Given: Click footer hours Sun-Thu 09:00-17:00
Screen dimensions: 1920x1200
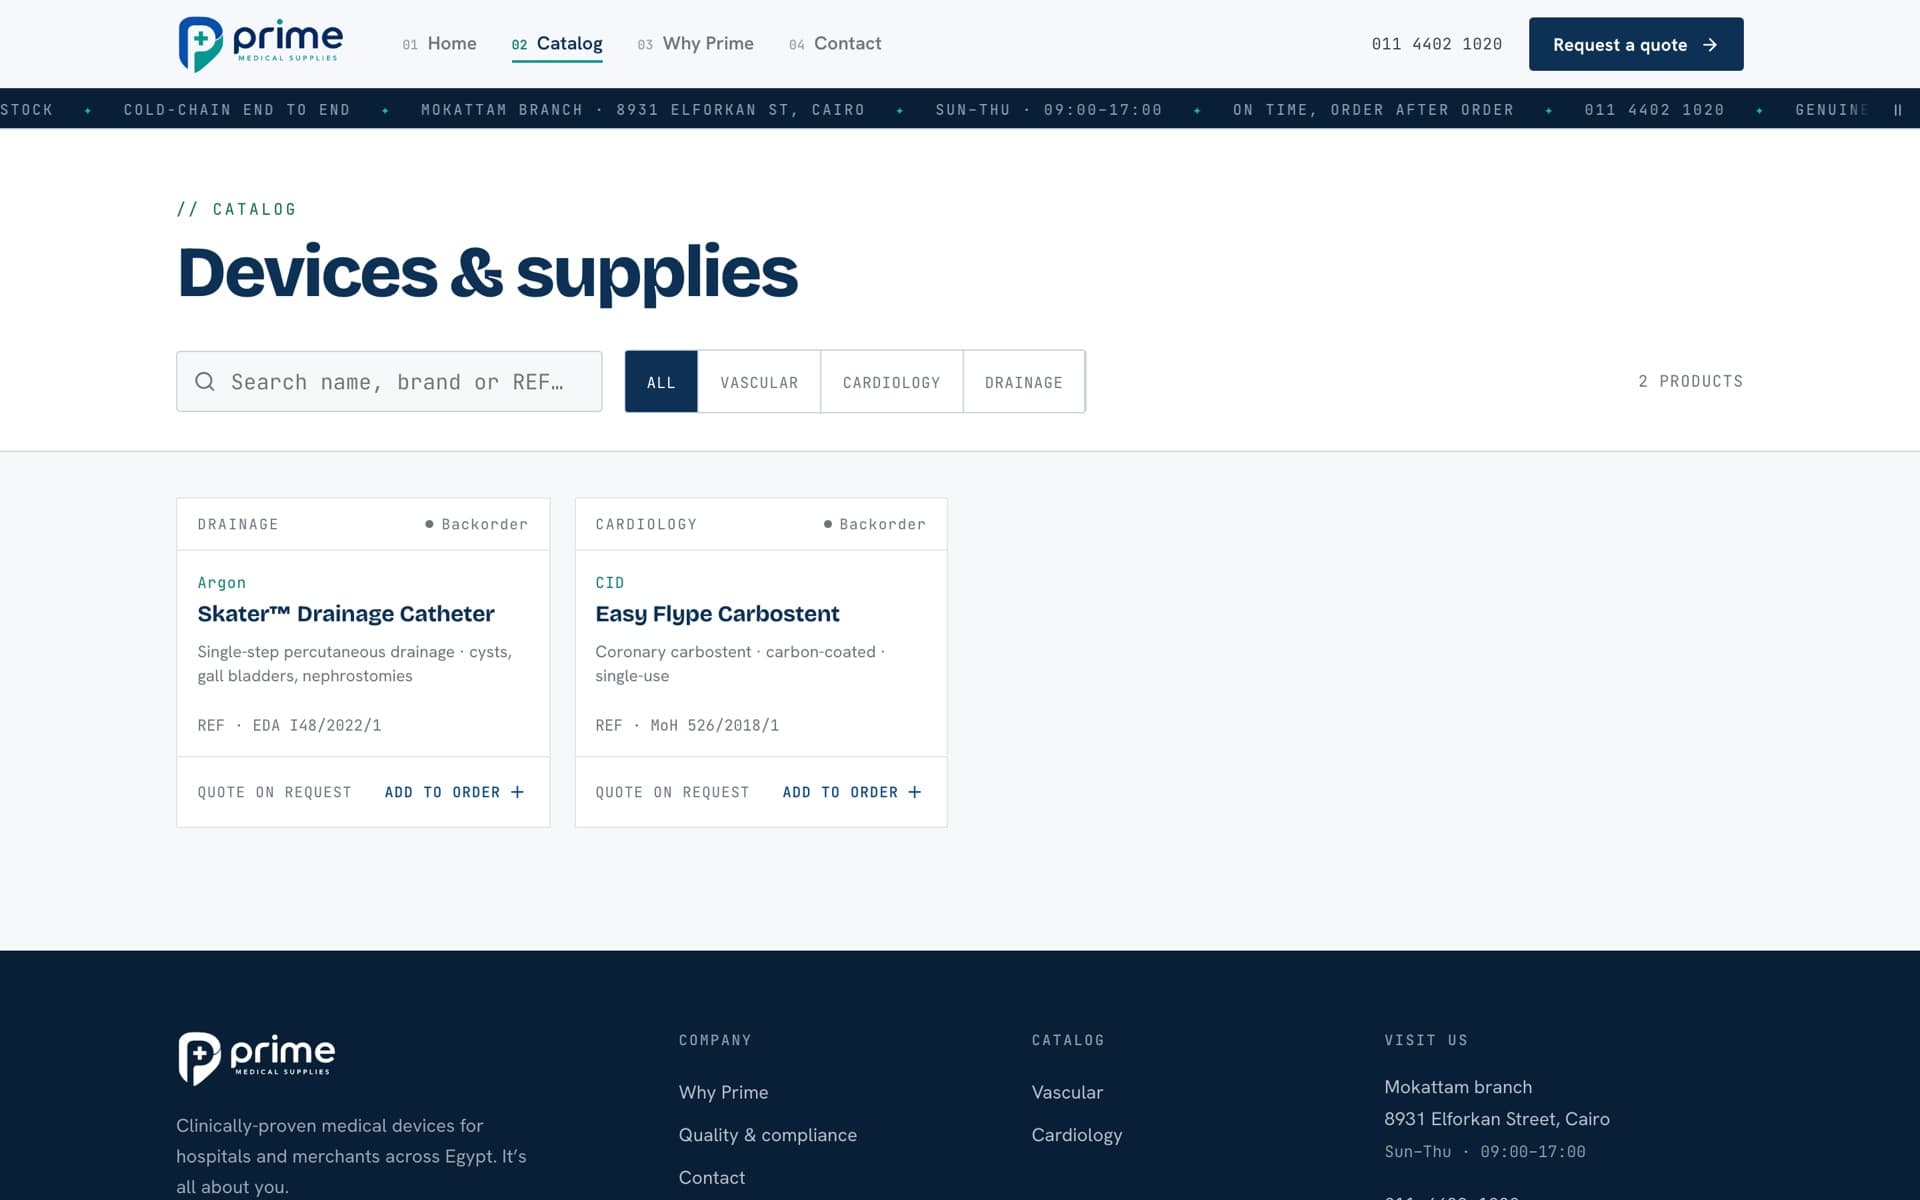Looking at the screenshot, I should pyautogui.click(x=1485, y=1152).
